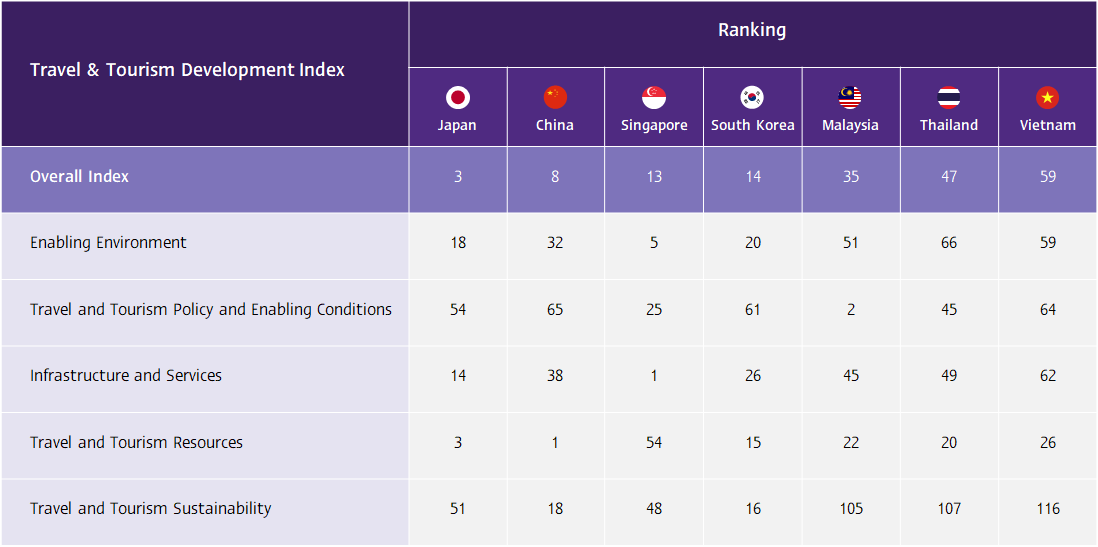Click the Vietnam flag icon
The height and width of the screenshot is (547, 1098).
(x=1047, y=97)
